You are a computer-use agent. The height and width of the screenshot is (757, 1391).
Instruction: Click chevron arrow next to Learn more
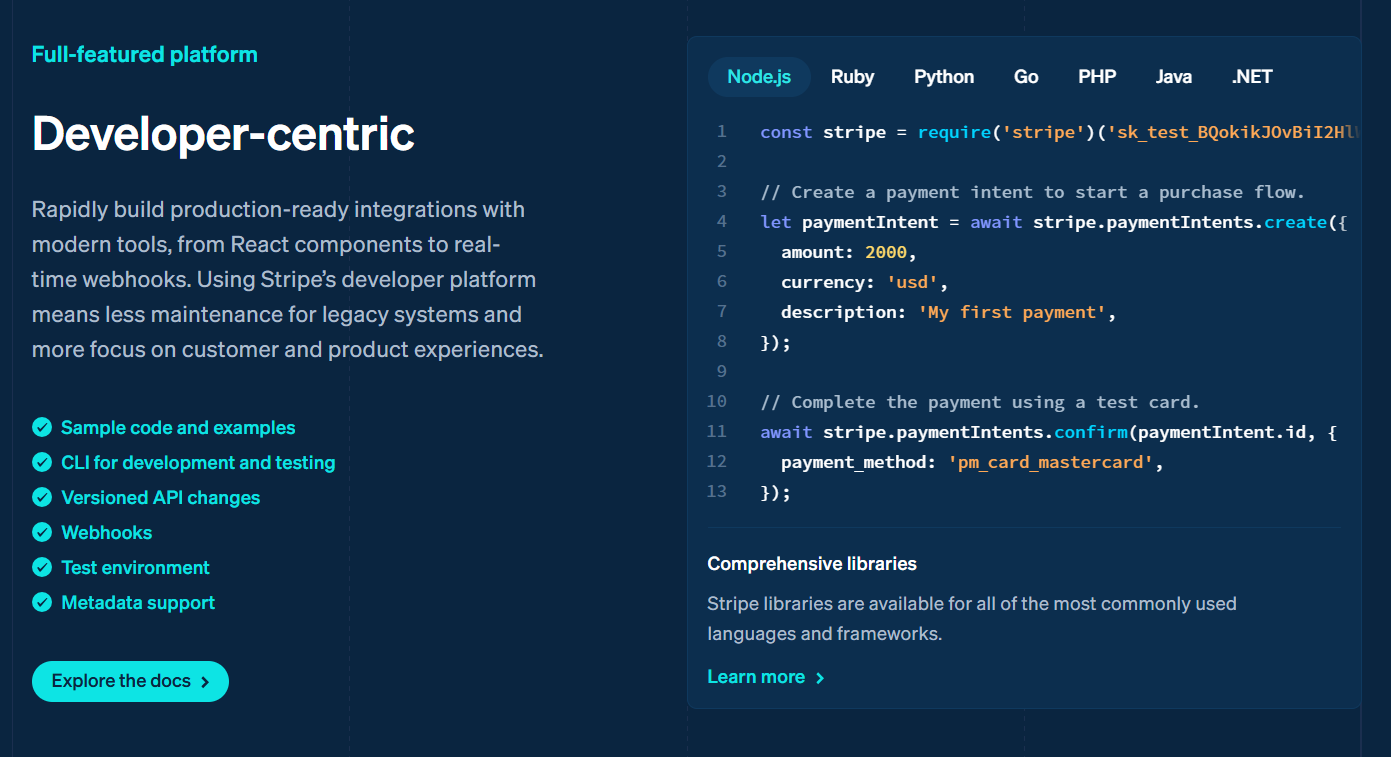click(x=820, y=678)
